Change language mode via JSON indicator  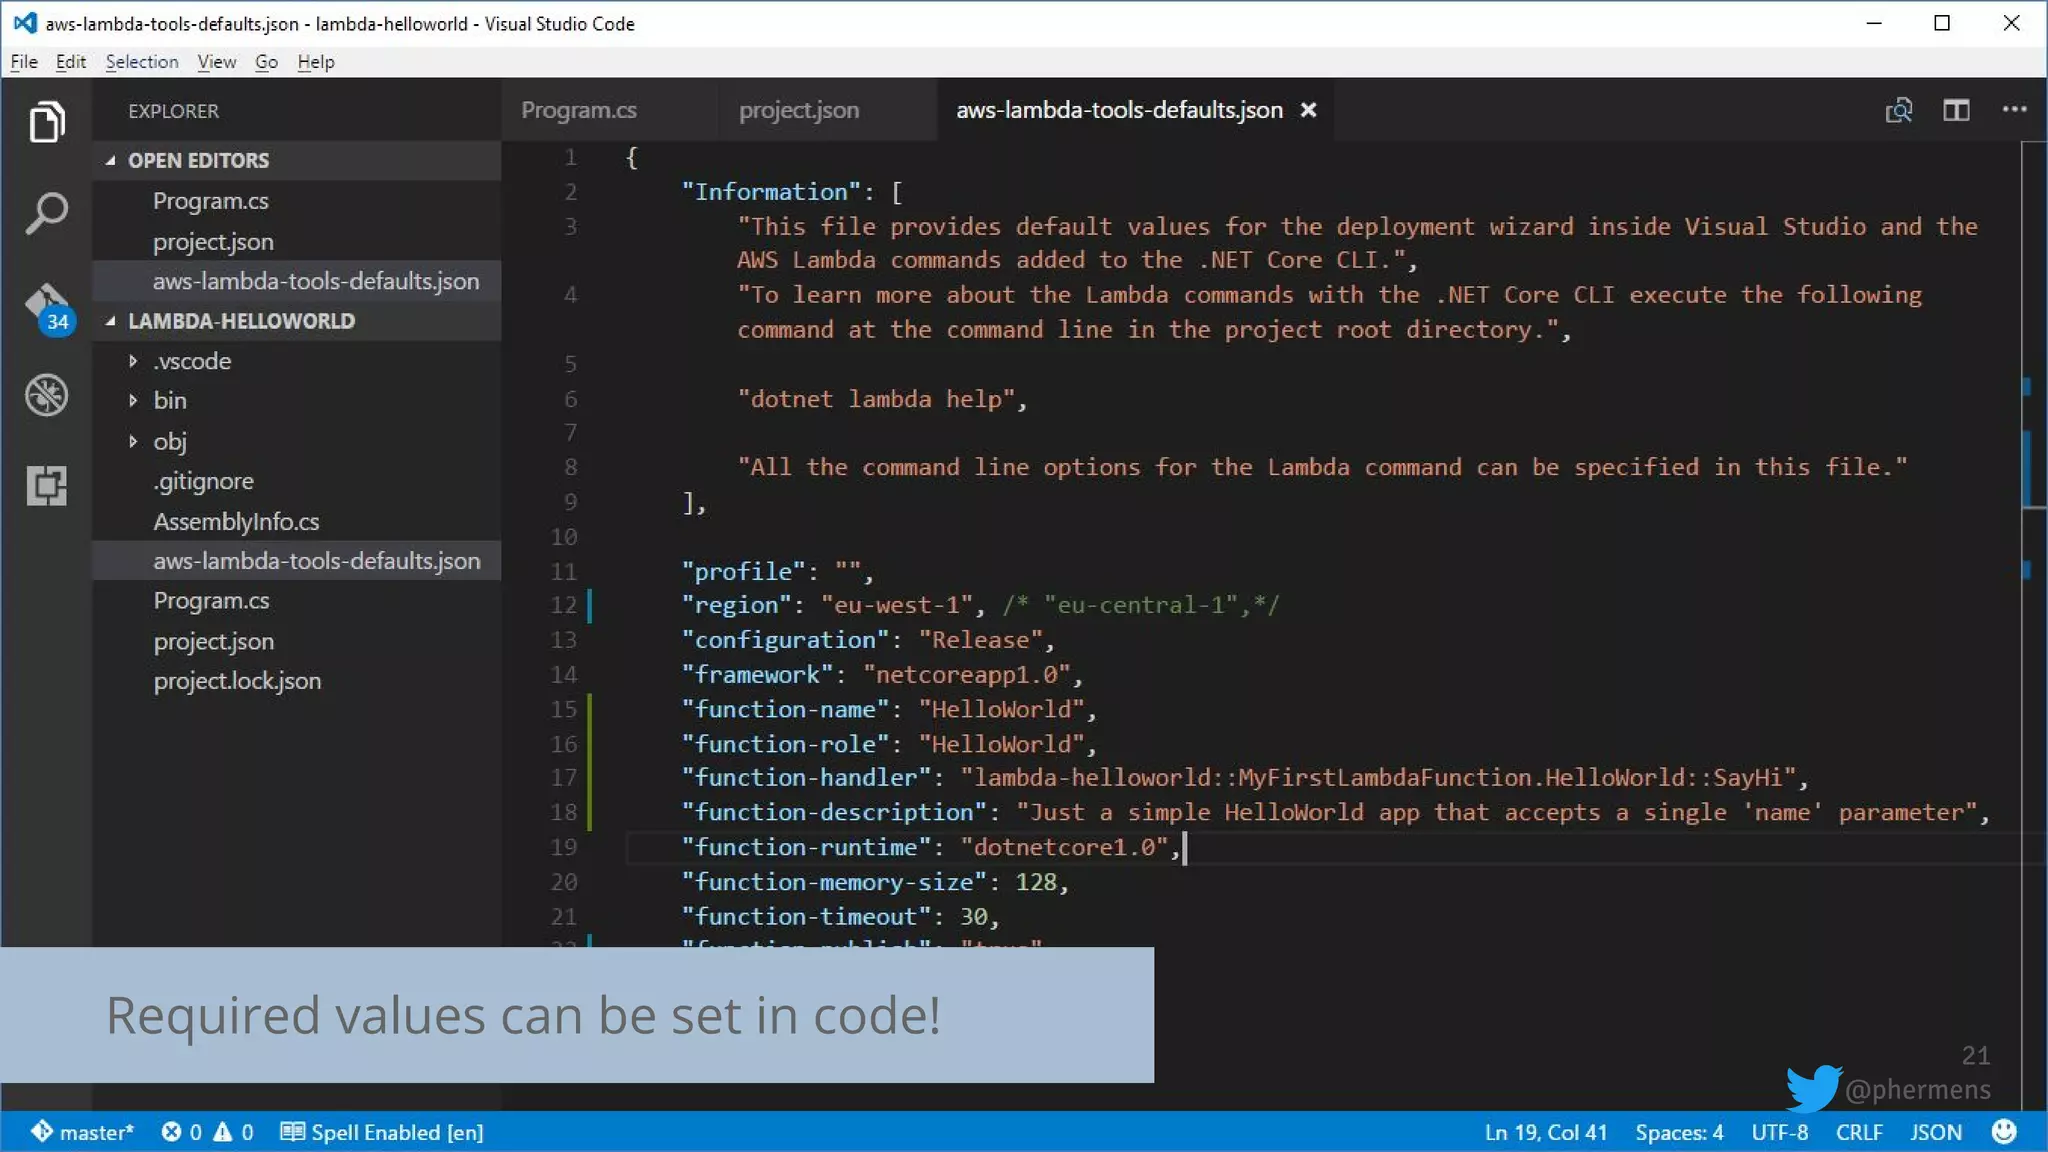click(x=1936, y=1131)
